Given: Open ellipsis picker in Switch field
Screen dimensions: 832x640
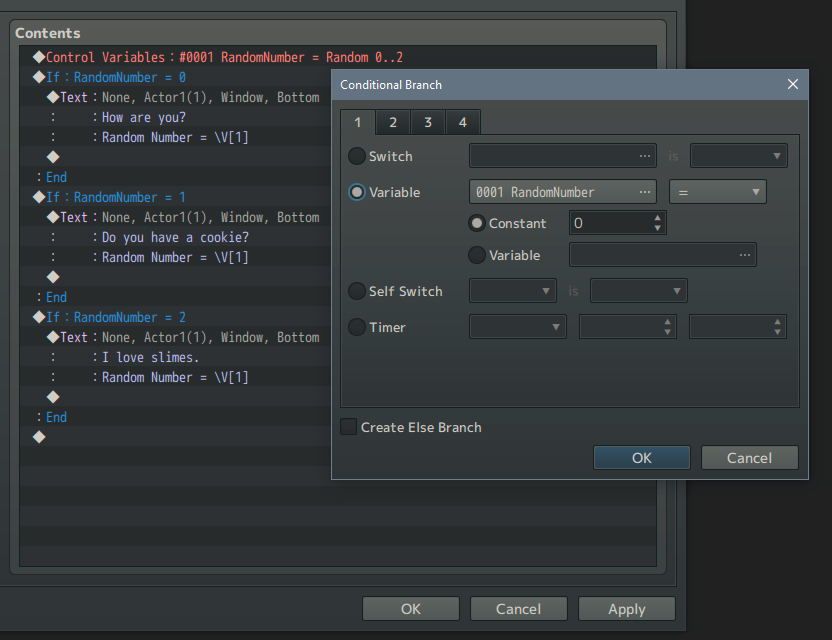Looking at the screenshot, I should 645,156.
